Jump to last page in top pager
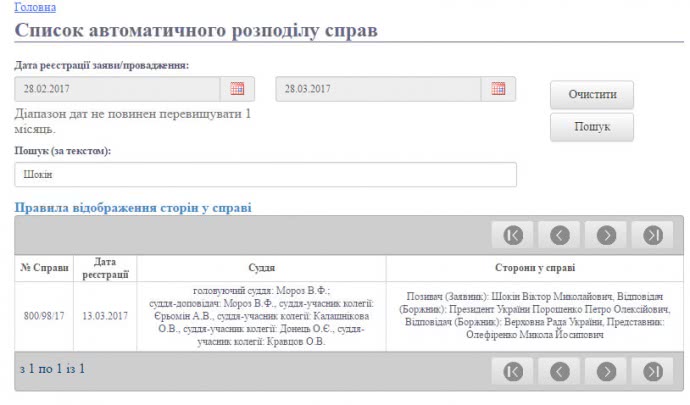This screenshot has width=690, height=405. tap(652, 235)
